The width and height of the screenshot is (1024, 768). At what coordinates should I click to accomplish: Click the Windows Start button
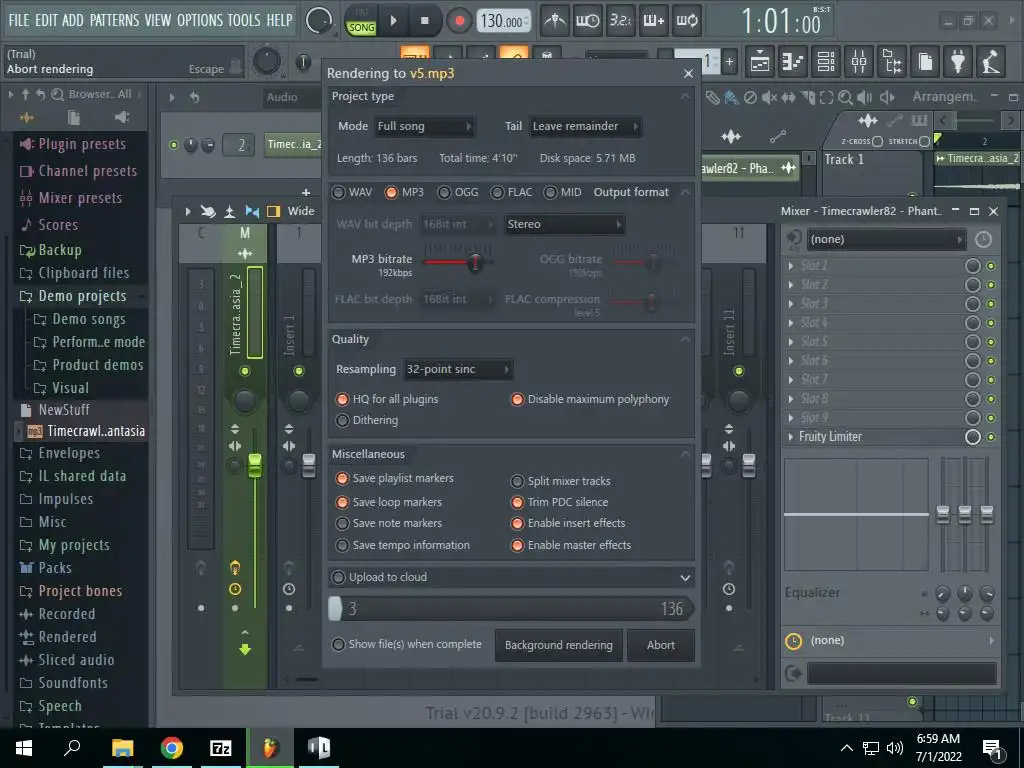click(24, 748)
